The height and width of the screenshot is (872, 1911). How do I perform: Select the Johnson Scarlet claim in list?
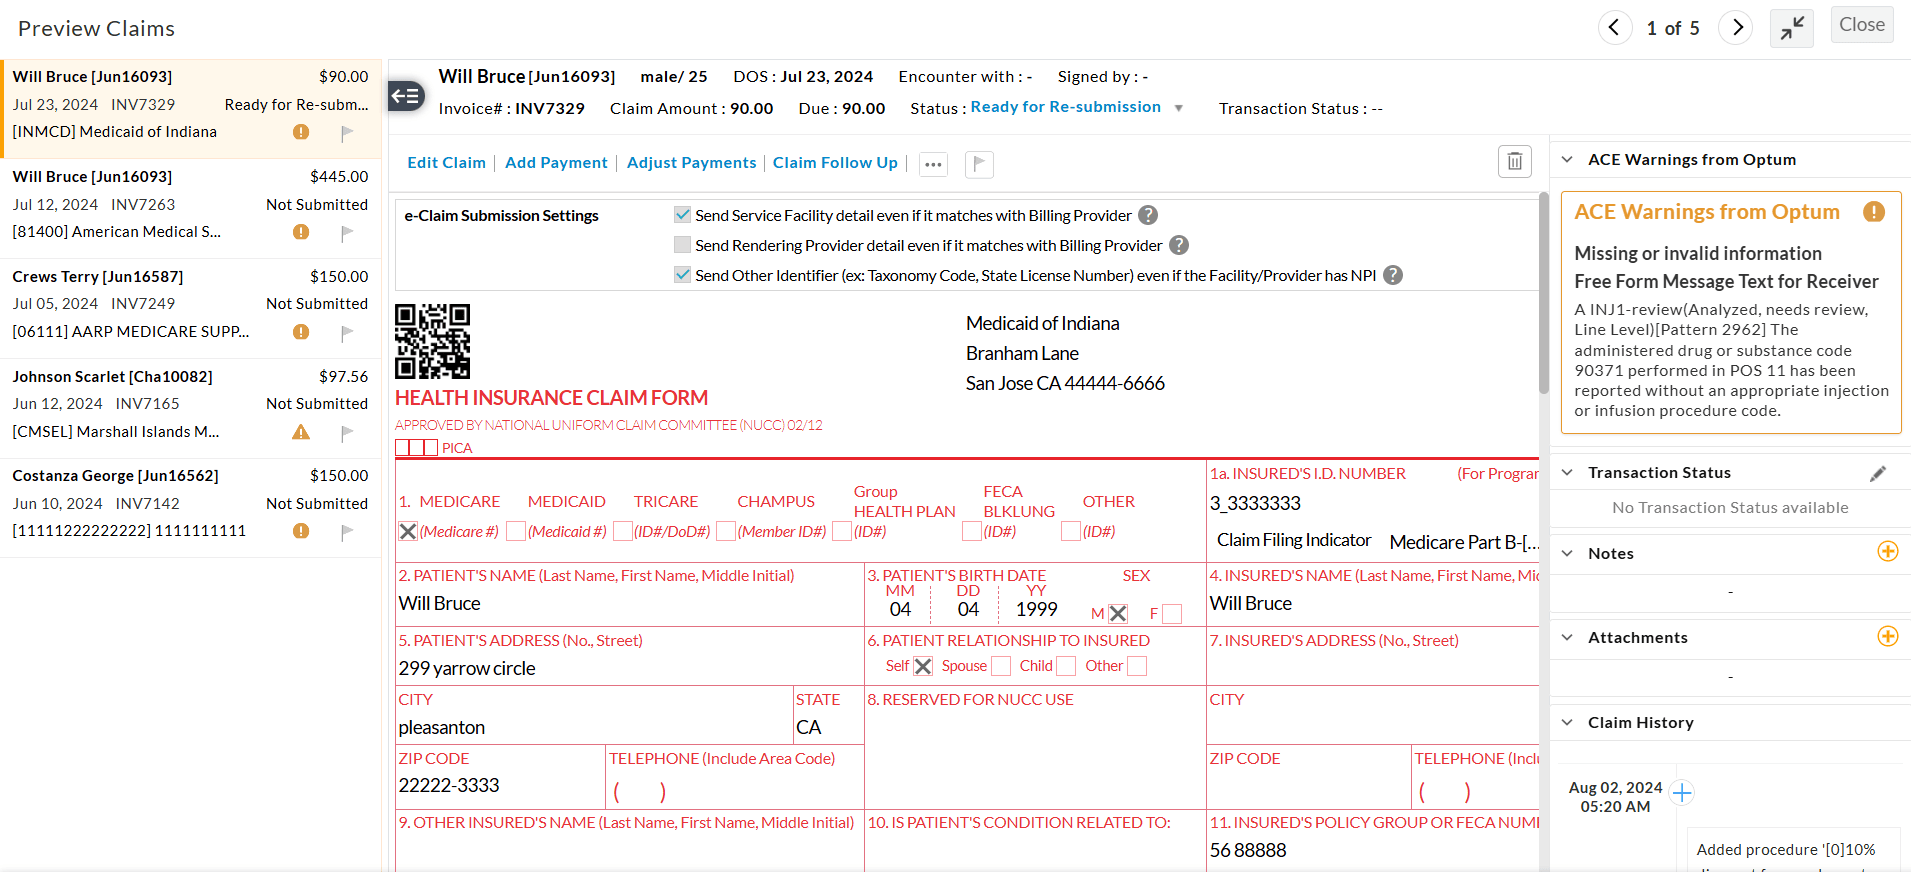pos(190,404)
